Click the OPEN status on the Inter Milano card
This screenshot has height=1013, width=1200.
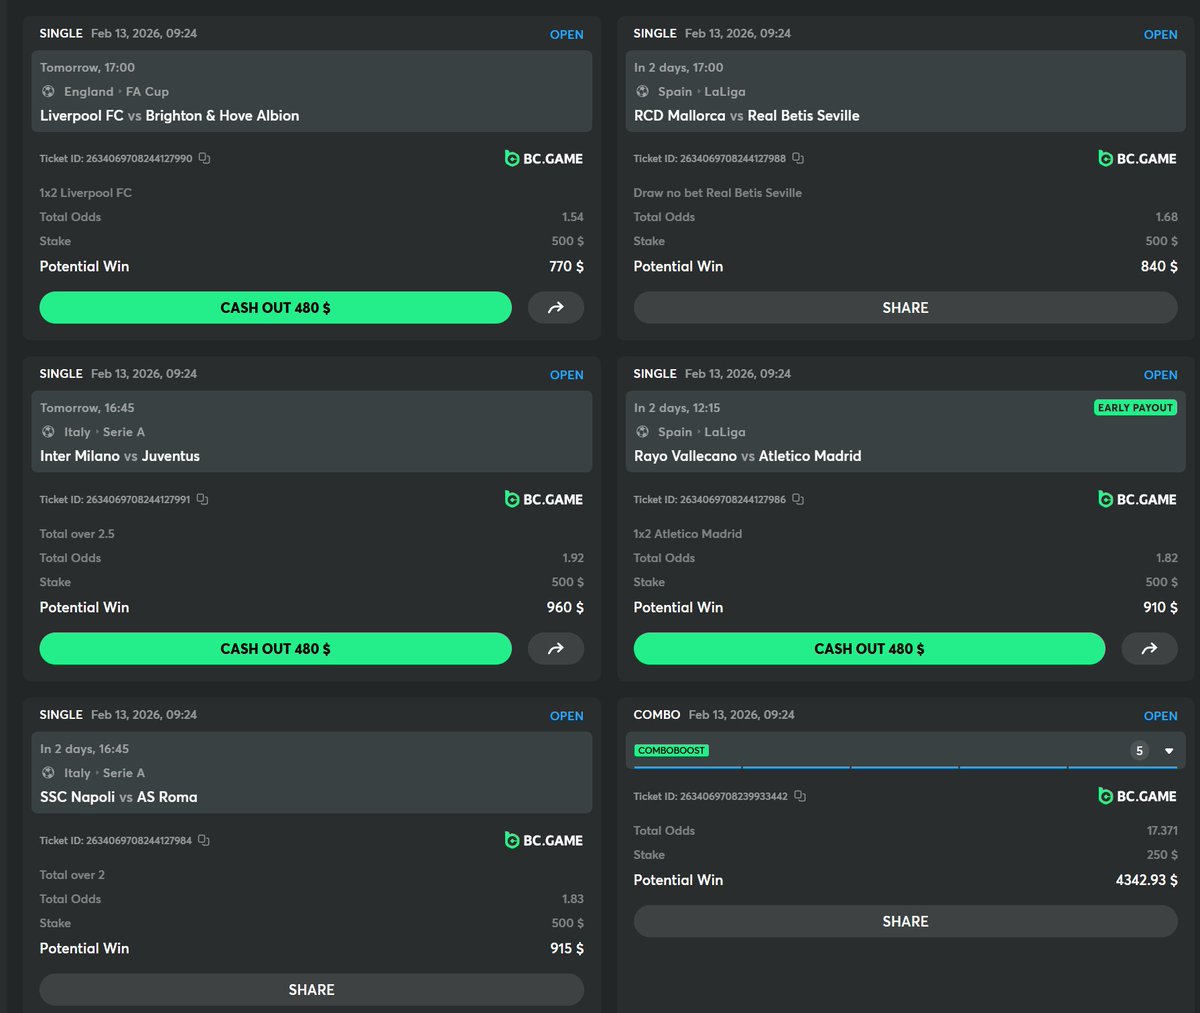tap(567, 375)
